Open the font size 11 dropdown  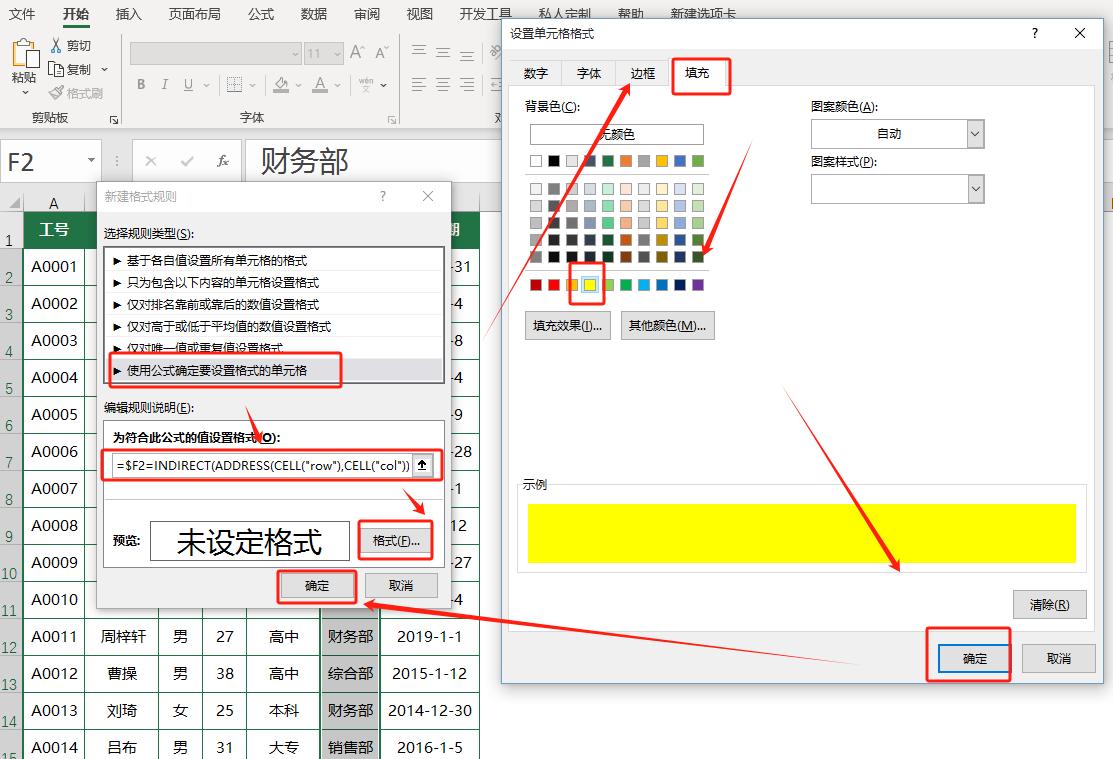[336, 53]
